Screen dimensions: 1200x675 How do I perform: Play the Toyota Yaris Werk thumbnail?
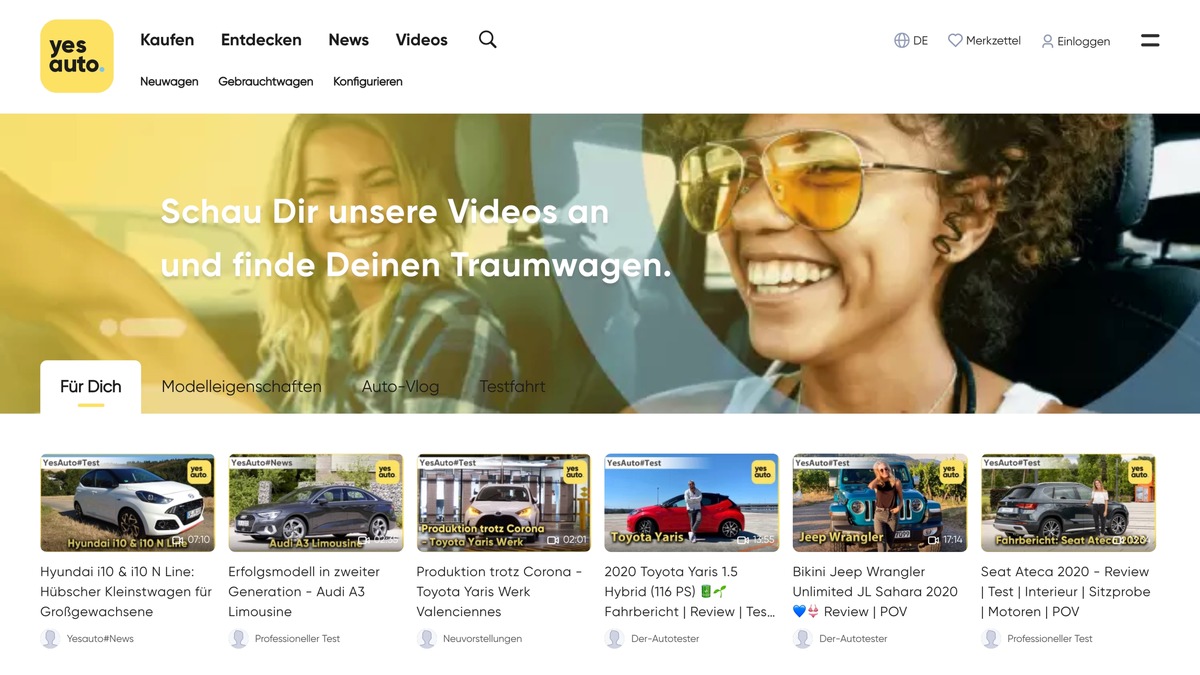coord(503,503)
